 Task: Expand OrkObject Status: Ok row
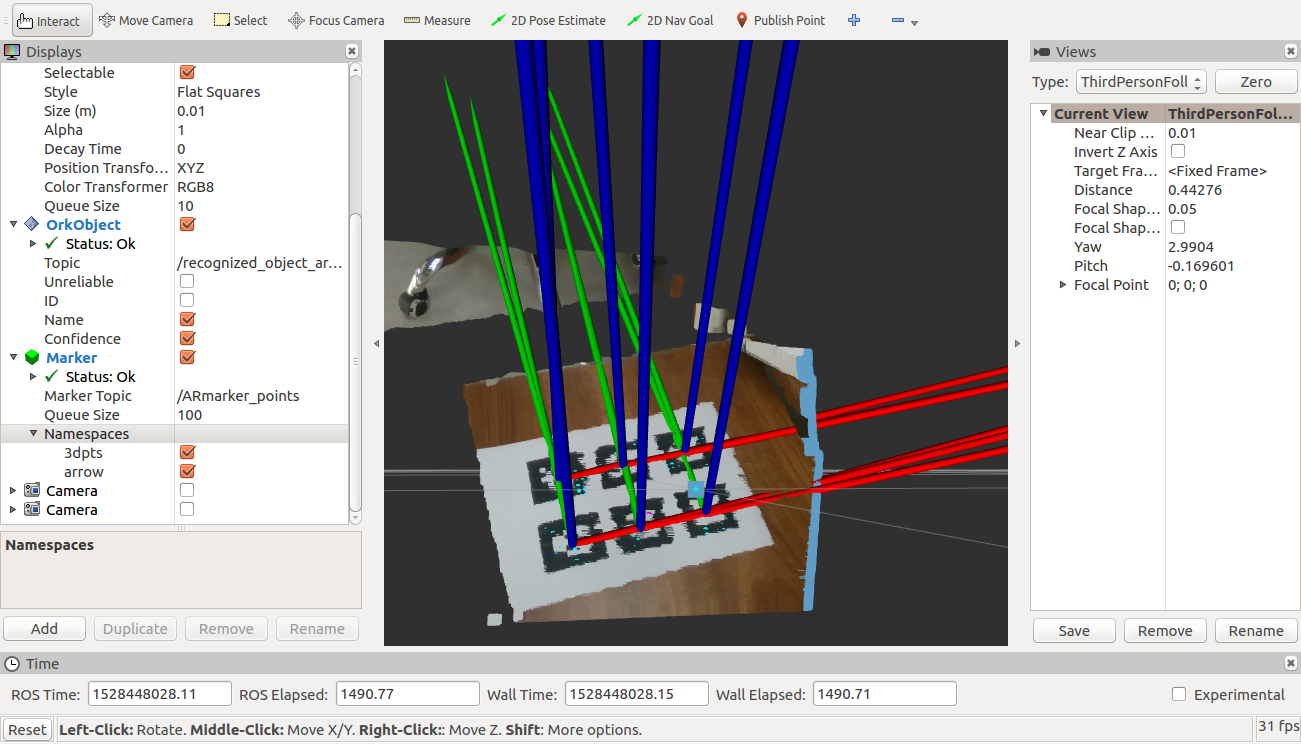33,244
